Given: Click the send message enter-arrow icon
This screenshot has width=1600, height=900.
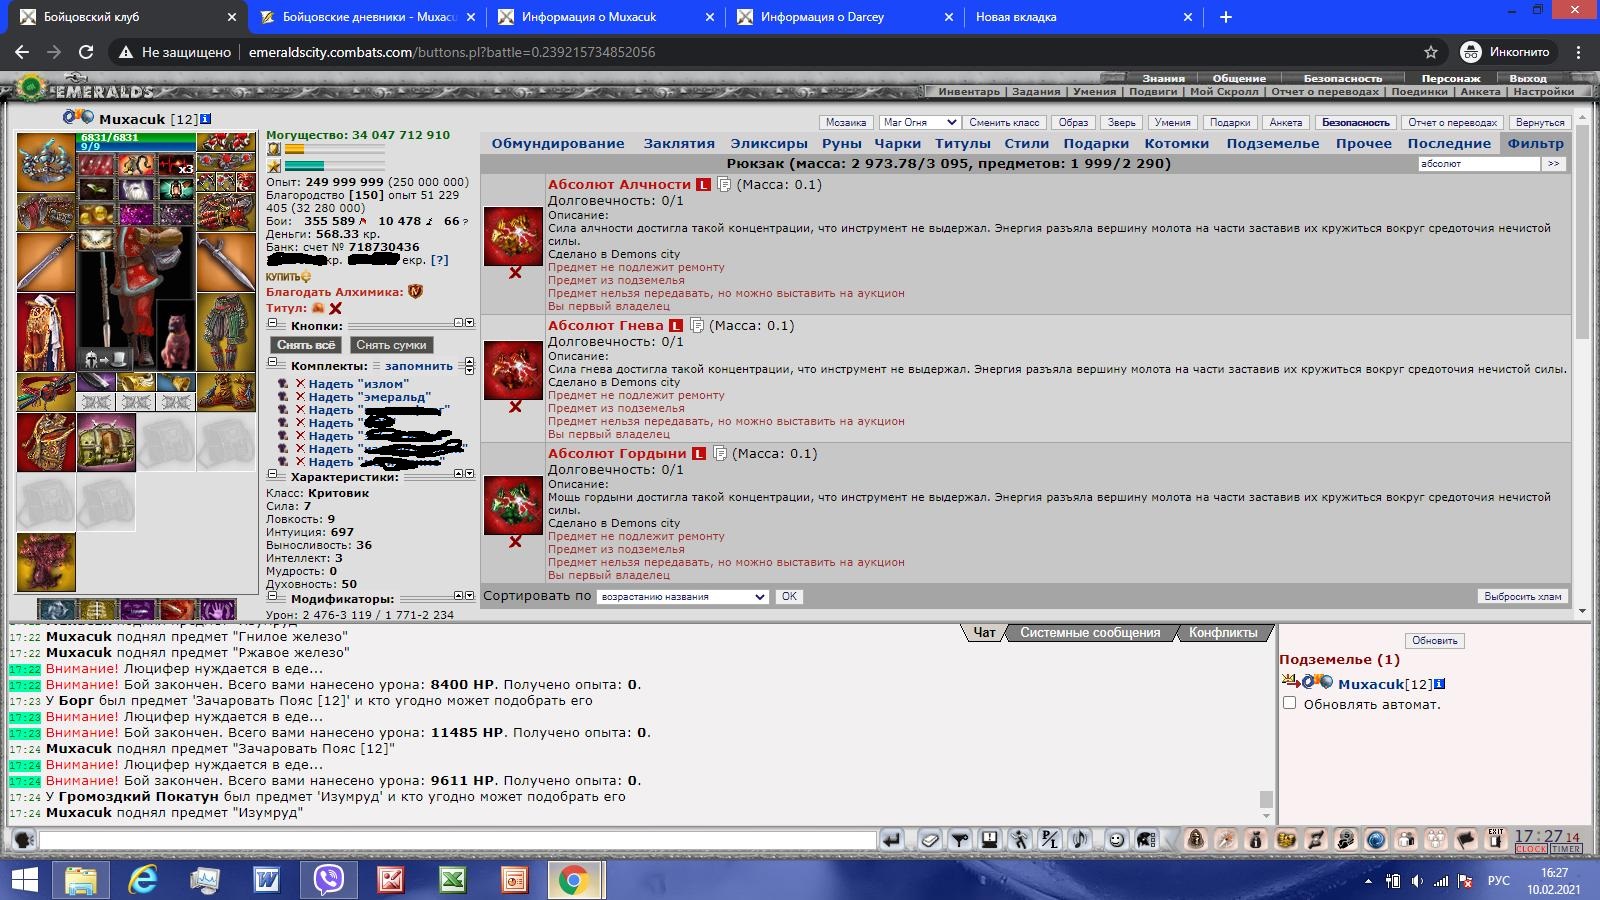Looking at the screenshot, I should 891,840.
